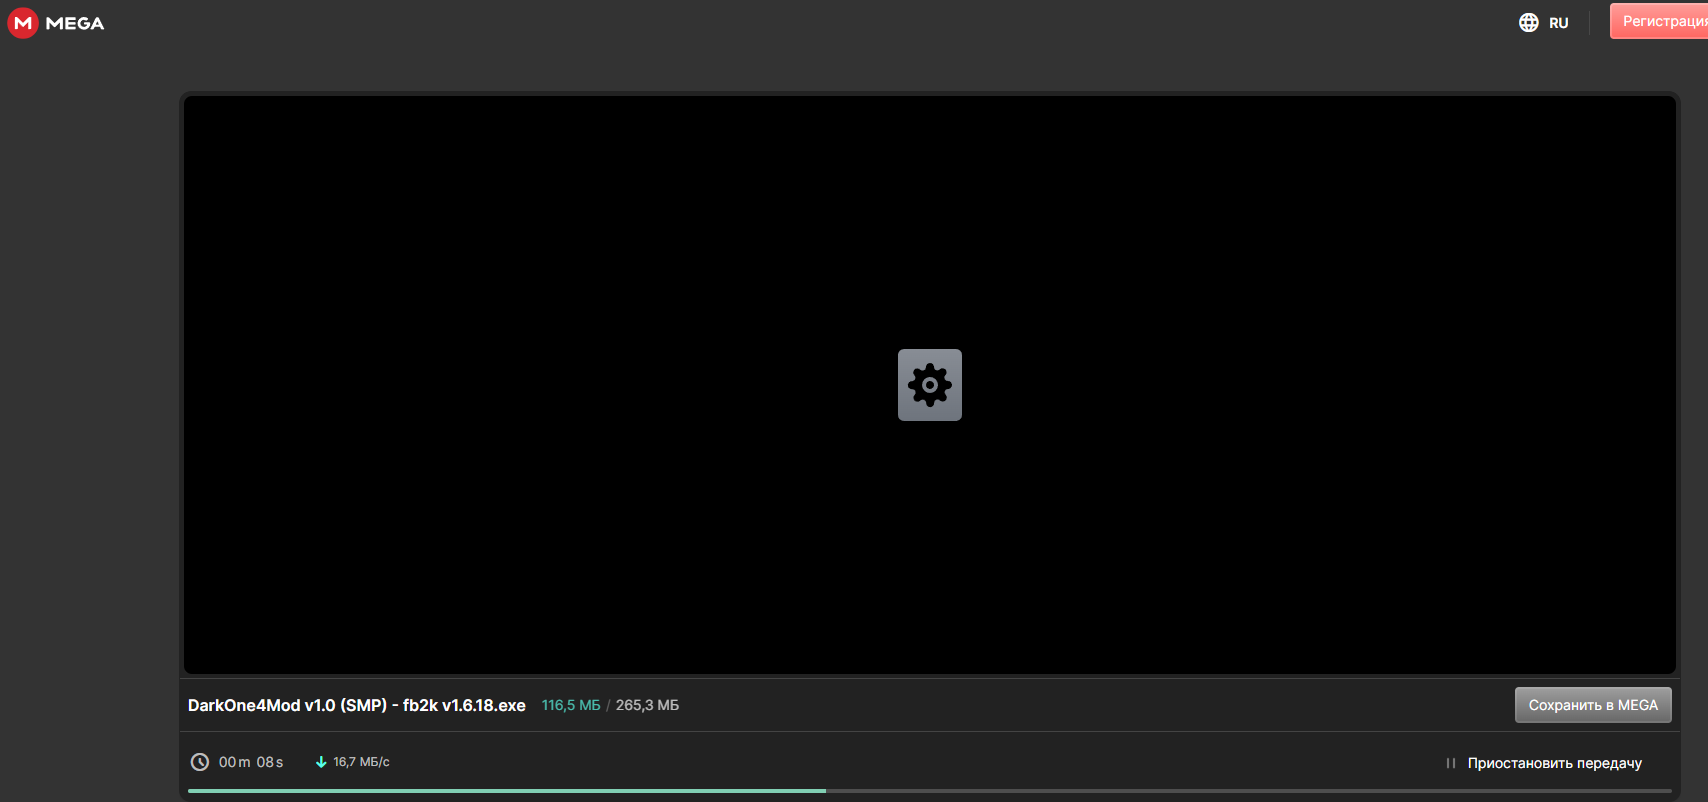Image resolution: width=1708 pixels, height=802 pixels.
Task: Click the downloaded size 116,5 МБ
Action: tap(571, 705)
